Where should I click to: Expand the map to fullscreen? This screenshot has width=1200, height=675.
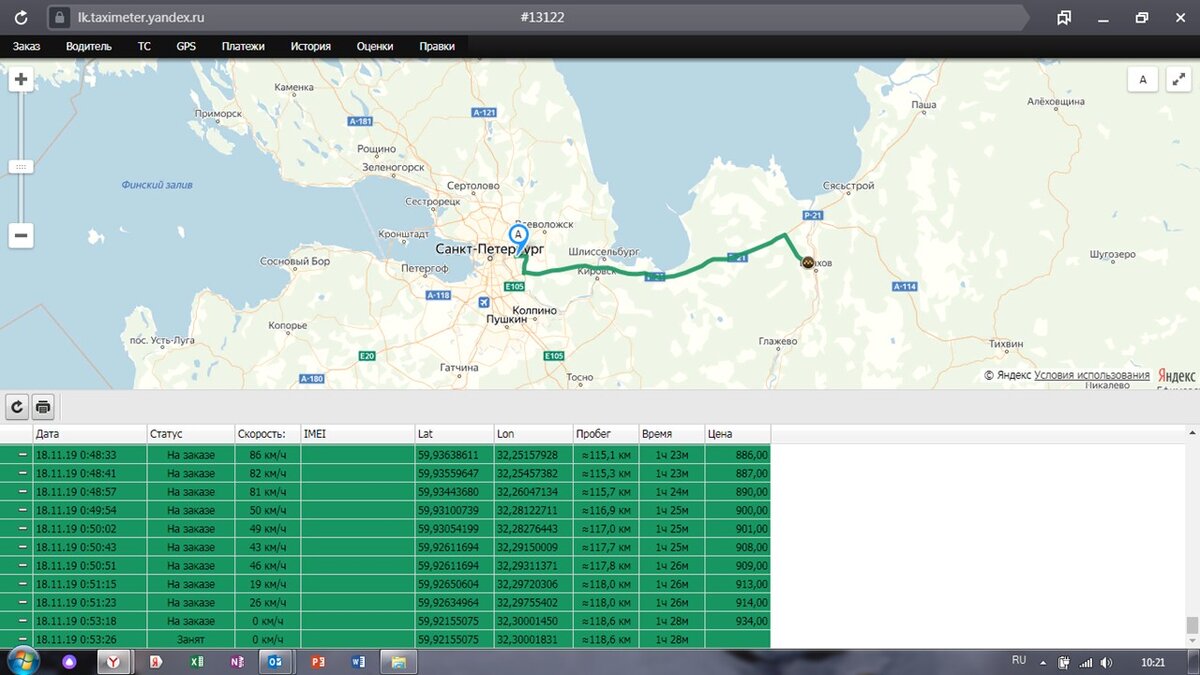pyautogui.click(x=1177, y=80)
